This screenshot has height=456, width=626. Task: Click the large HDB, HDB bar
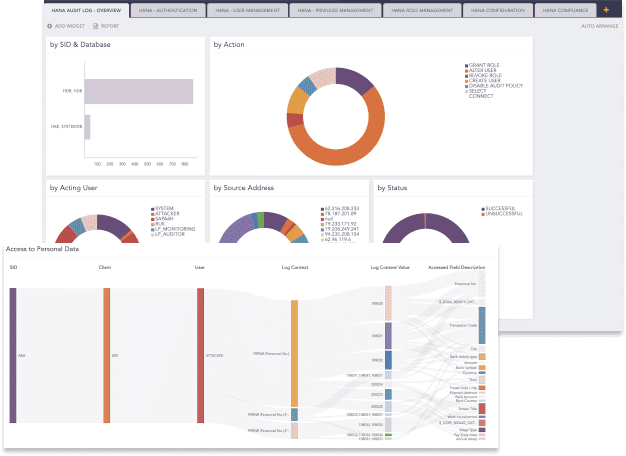click(x=139, y=91)
